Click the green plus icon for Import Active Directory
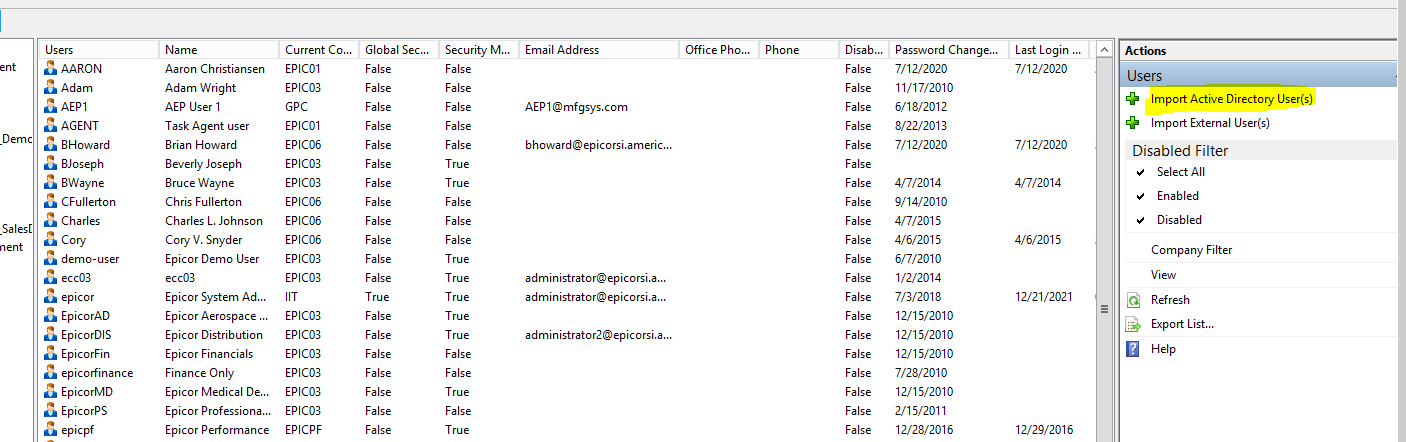 pos(1133,99)
